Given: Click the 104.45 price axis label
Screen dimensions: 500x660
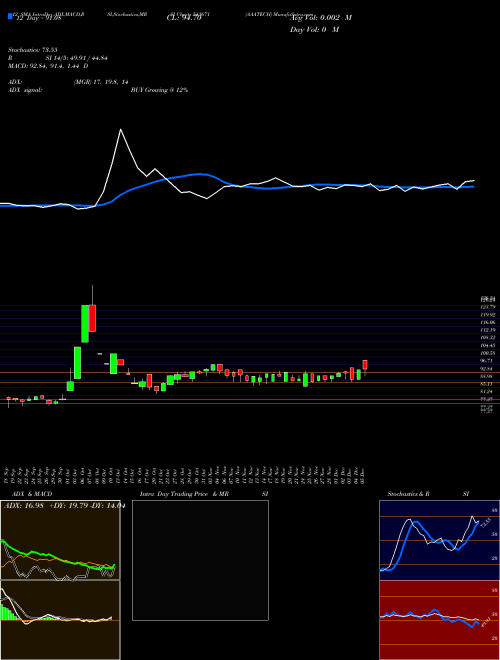Looking at the screenshot, I should [x=487, y=345].
